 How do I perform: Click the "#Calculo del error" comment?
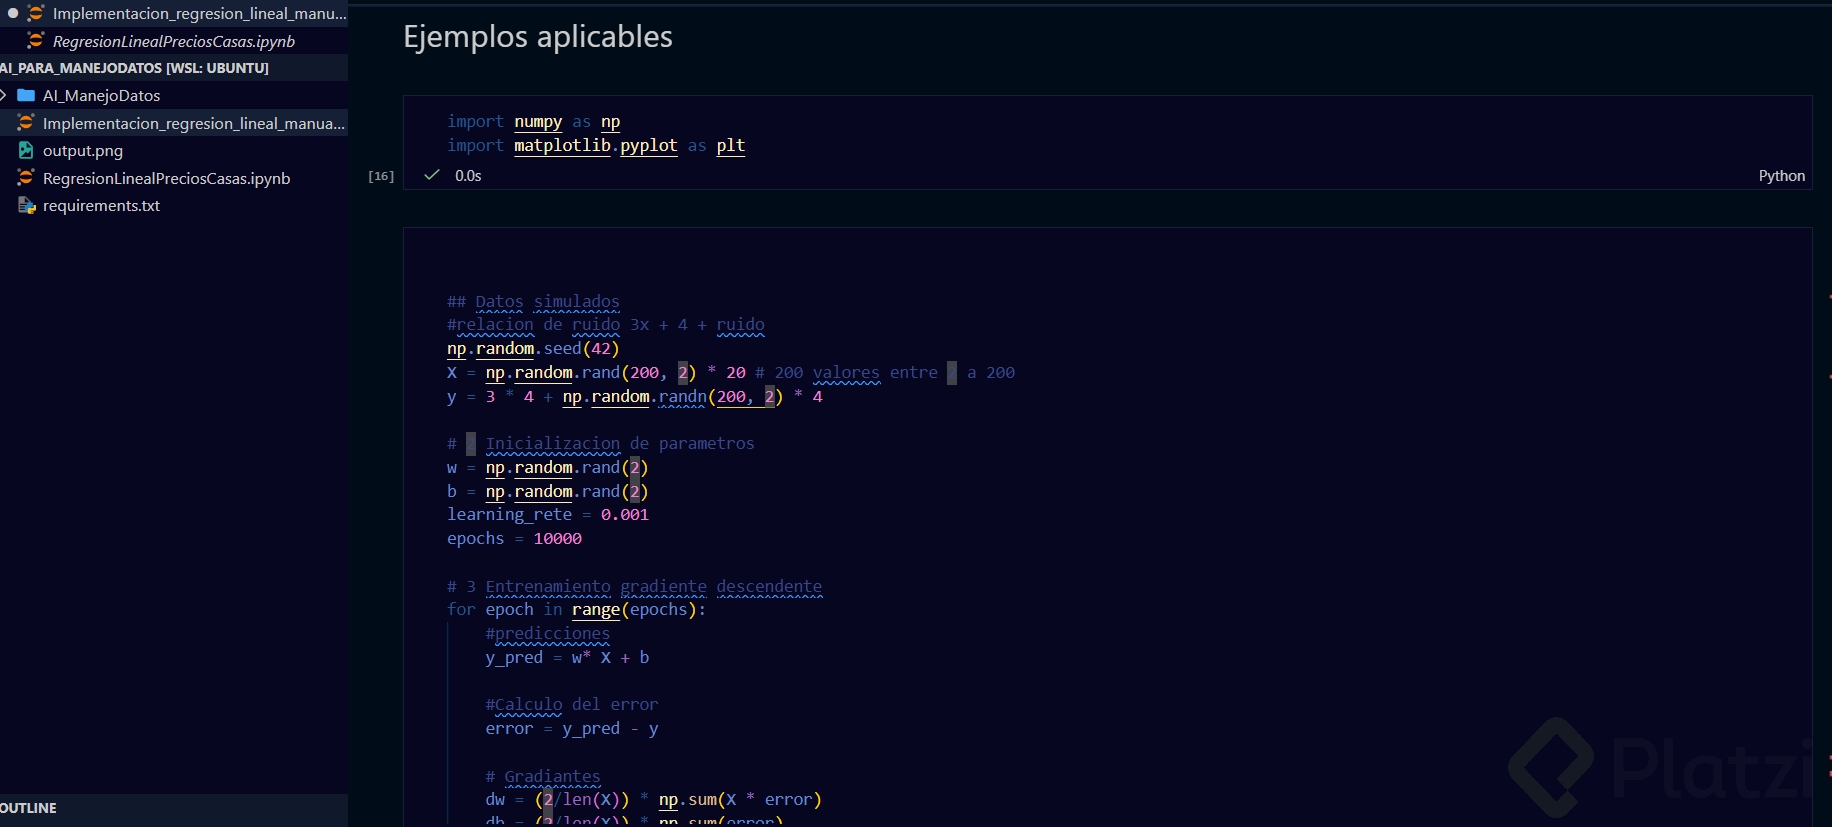(572, 704)
